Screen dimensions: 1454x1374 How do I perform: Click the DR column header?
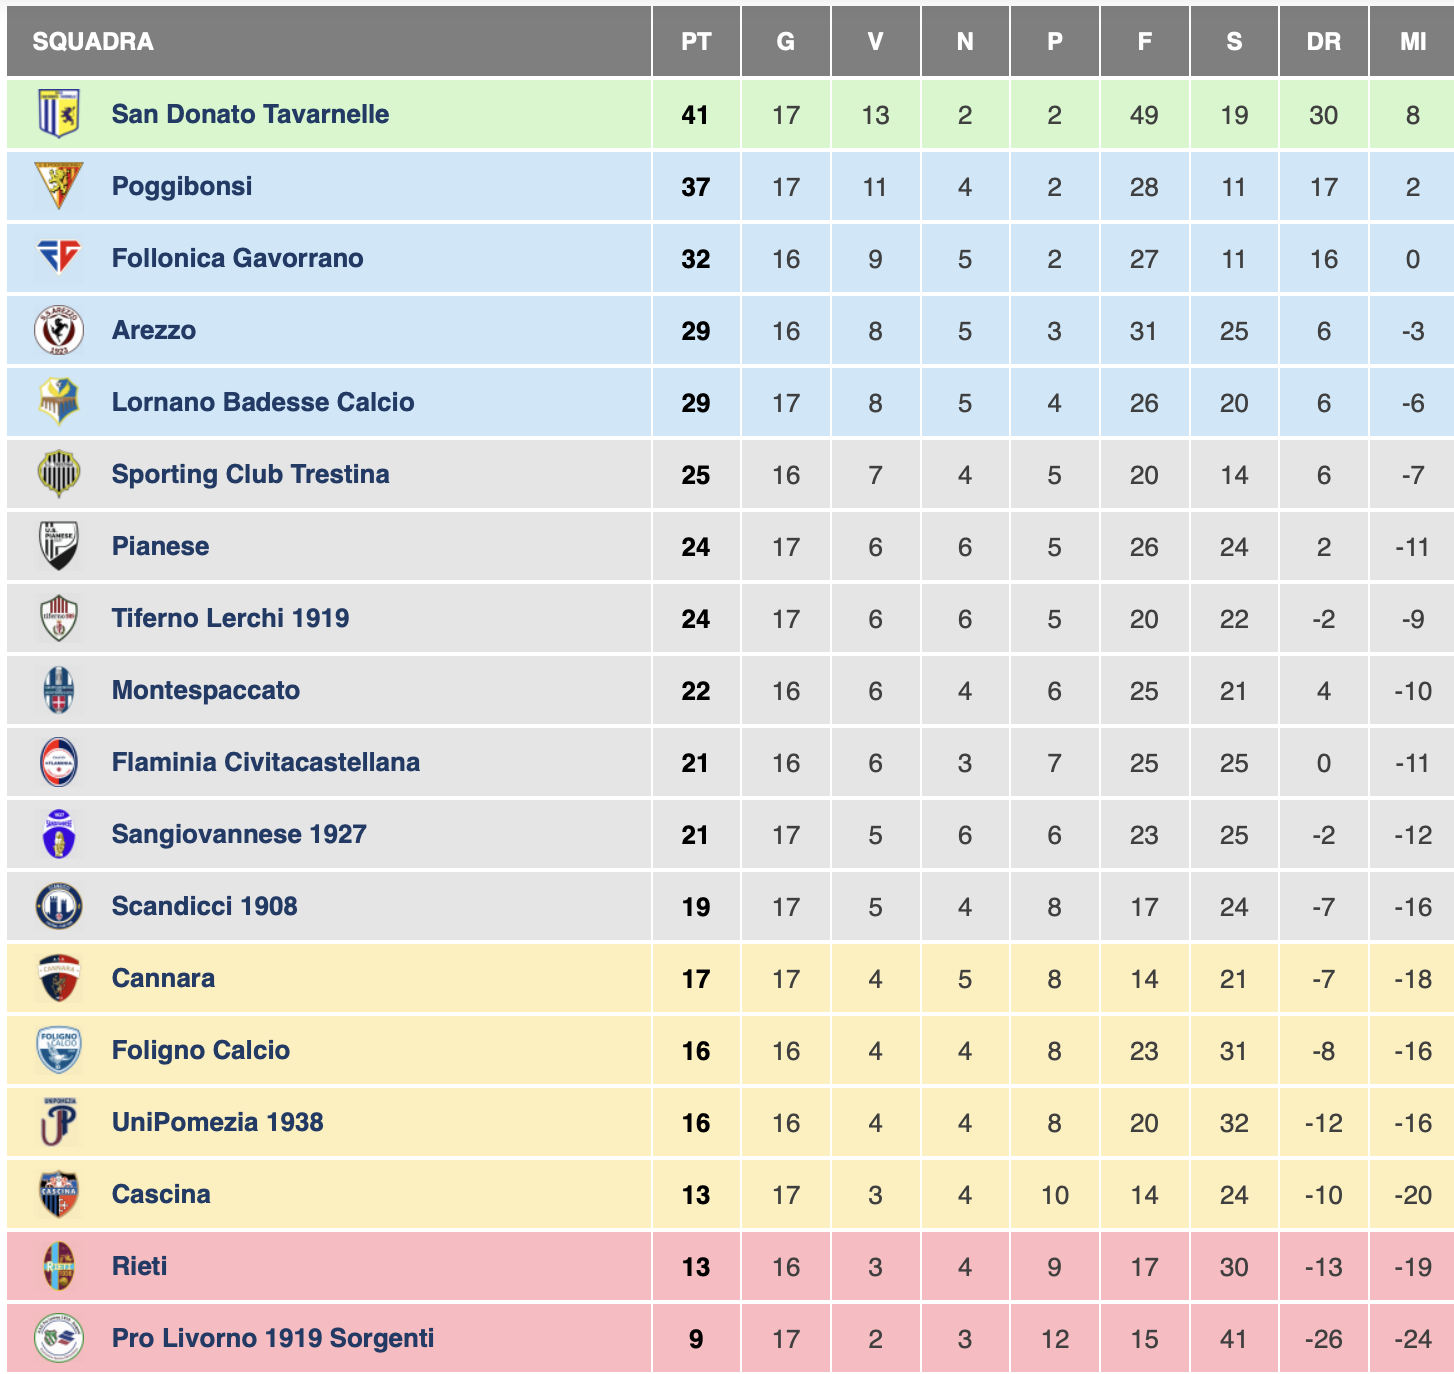tap(1323, 42)
